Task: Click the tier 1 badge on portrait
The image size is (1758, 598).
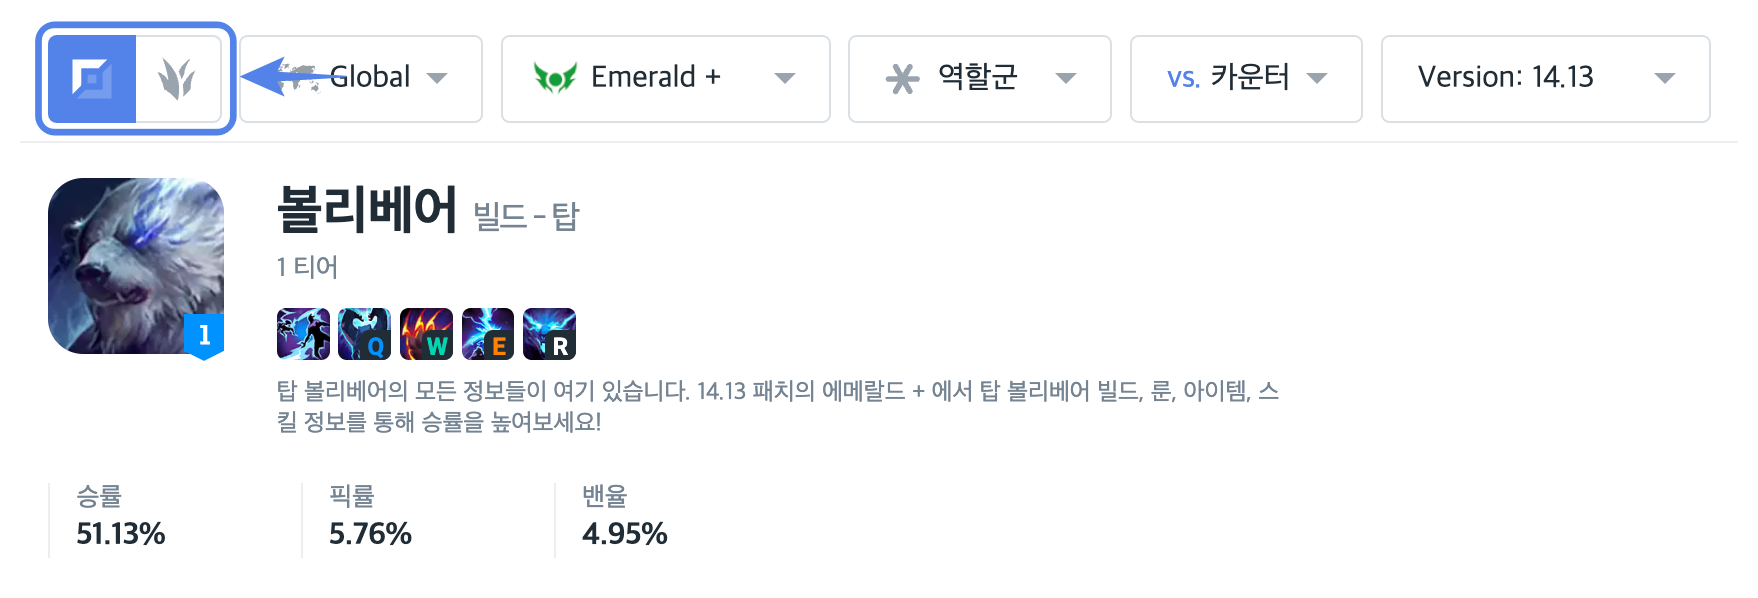Action: [204, 336]
